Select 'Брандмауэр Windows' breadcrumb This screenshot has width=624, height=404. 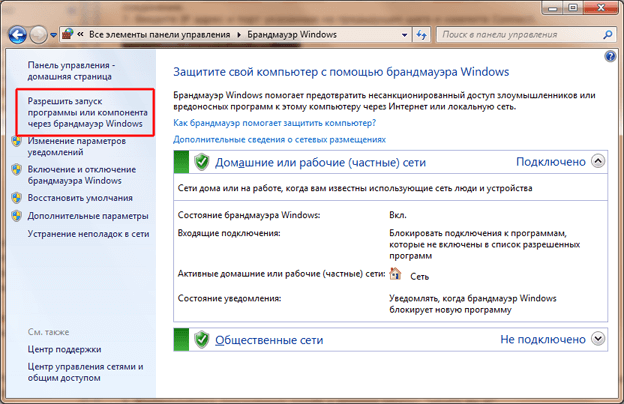tap(292, 35)
